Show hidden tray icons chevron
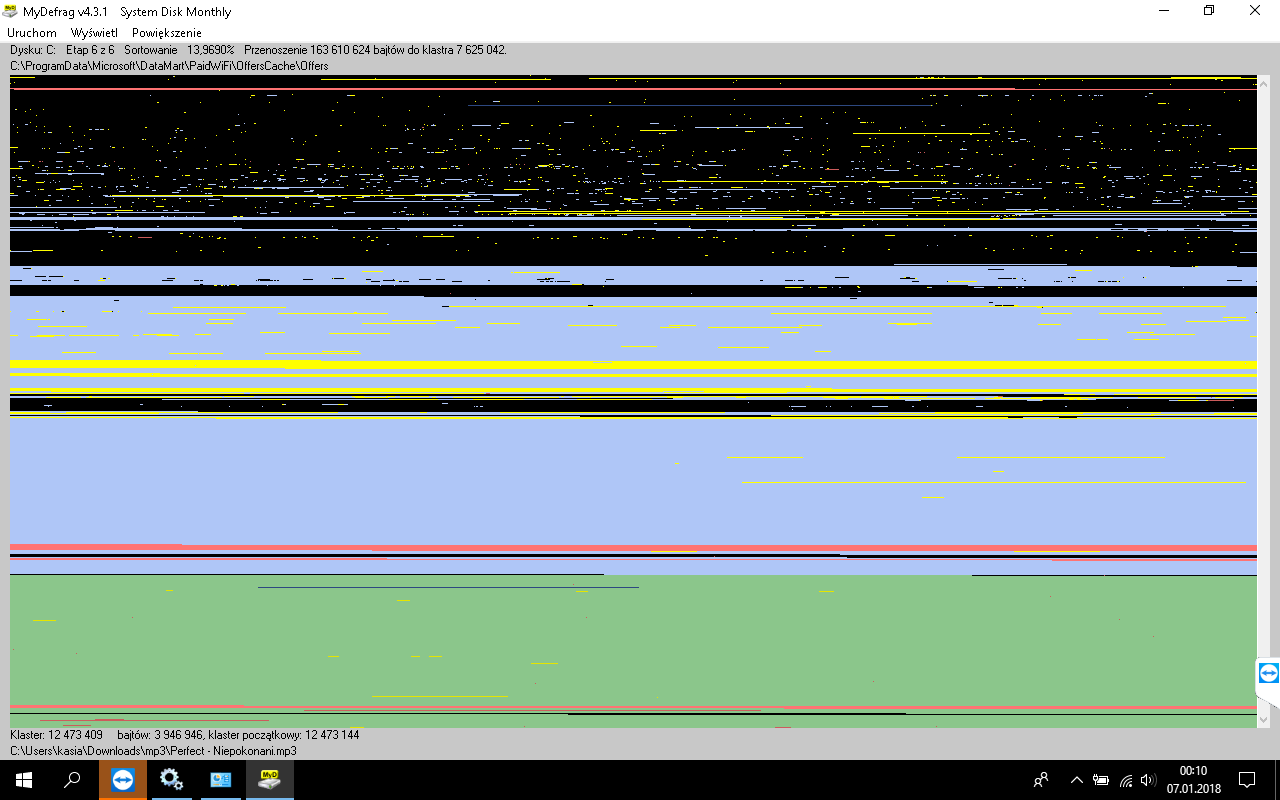 point(1076,780)
